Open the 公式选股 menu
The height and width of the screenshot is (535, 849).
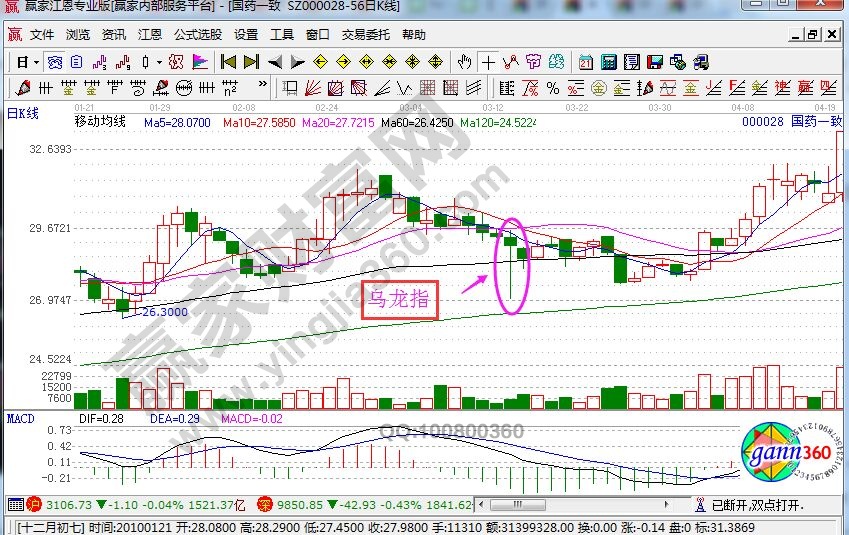click(x=197, y=34)
